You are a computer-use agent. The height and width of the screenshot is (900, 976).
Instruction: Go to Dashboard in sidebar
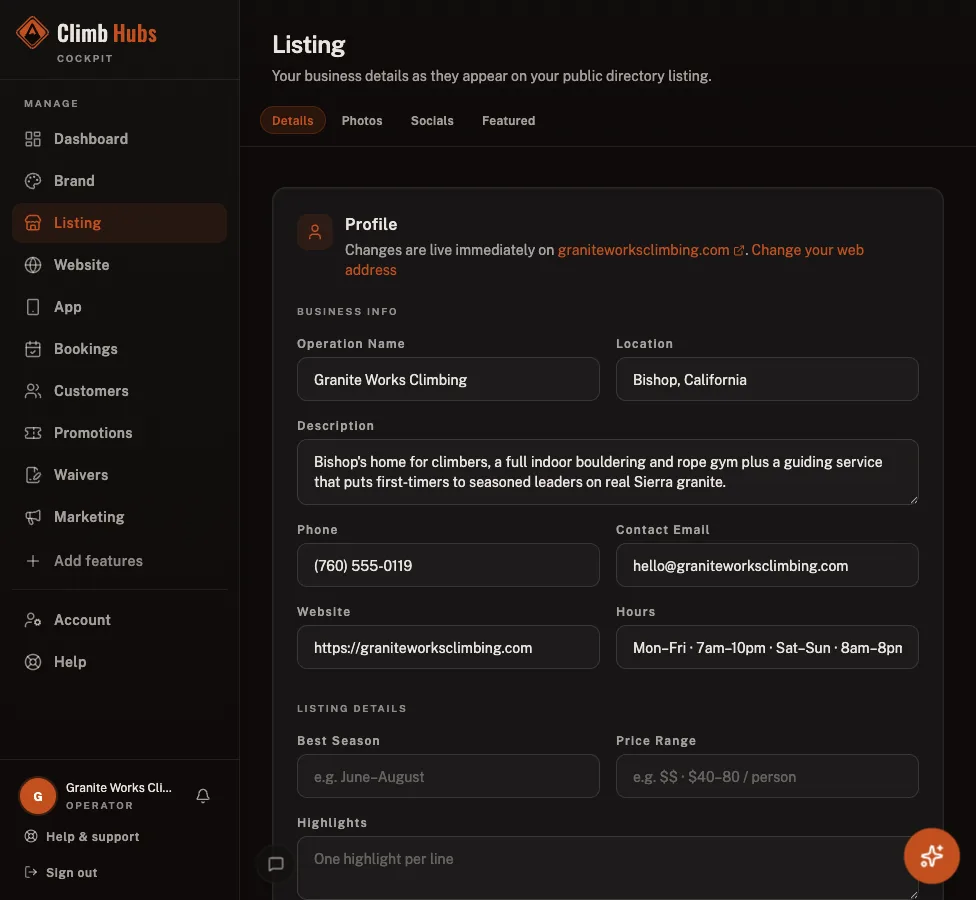[x=120, y=139]
